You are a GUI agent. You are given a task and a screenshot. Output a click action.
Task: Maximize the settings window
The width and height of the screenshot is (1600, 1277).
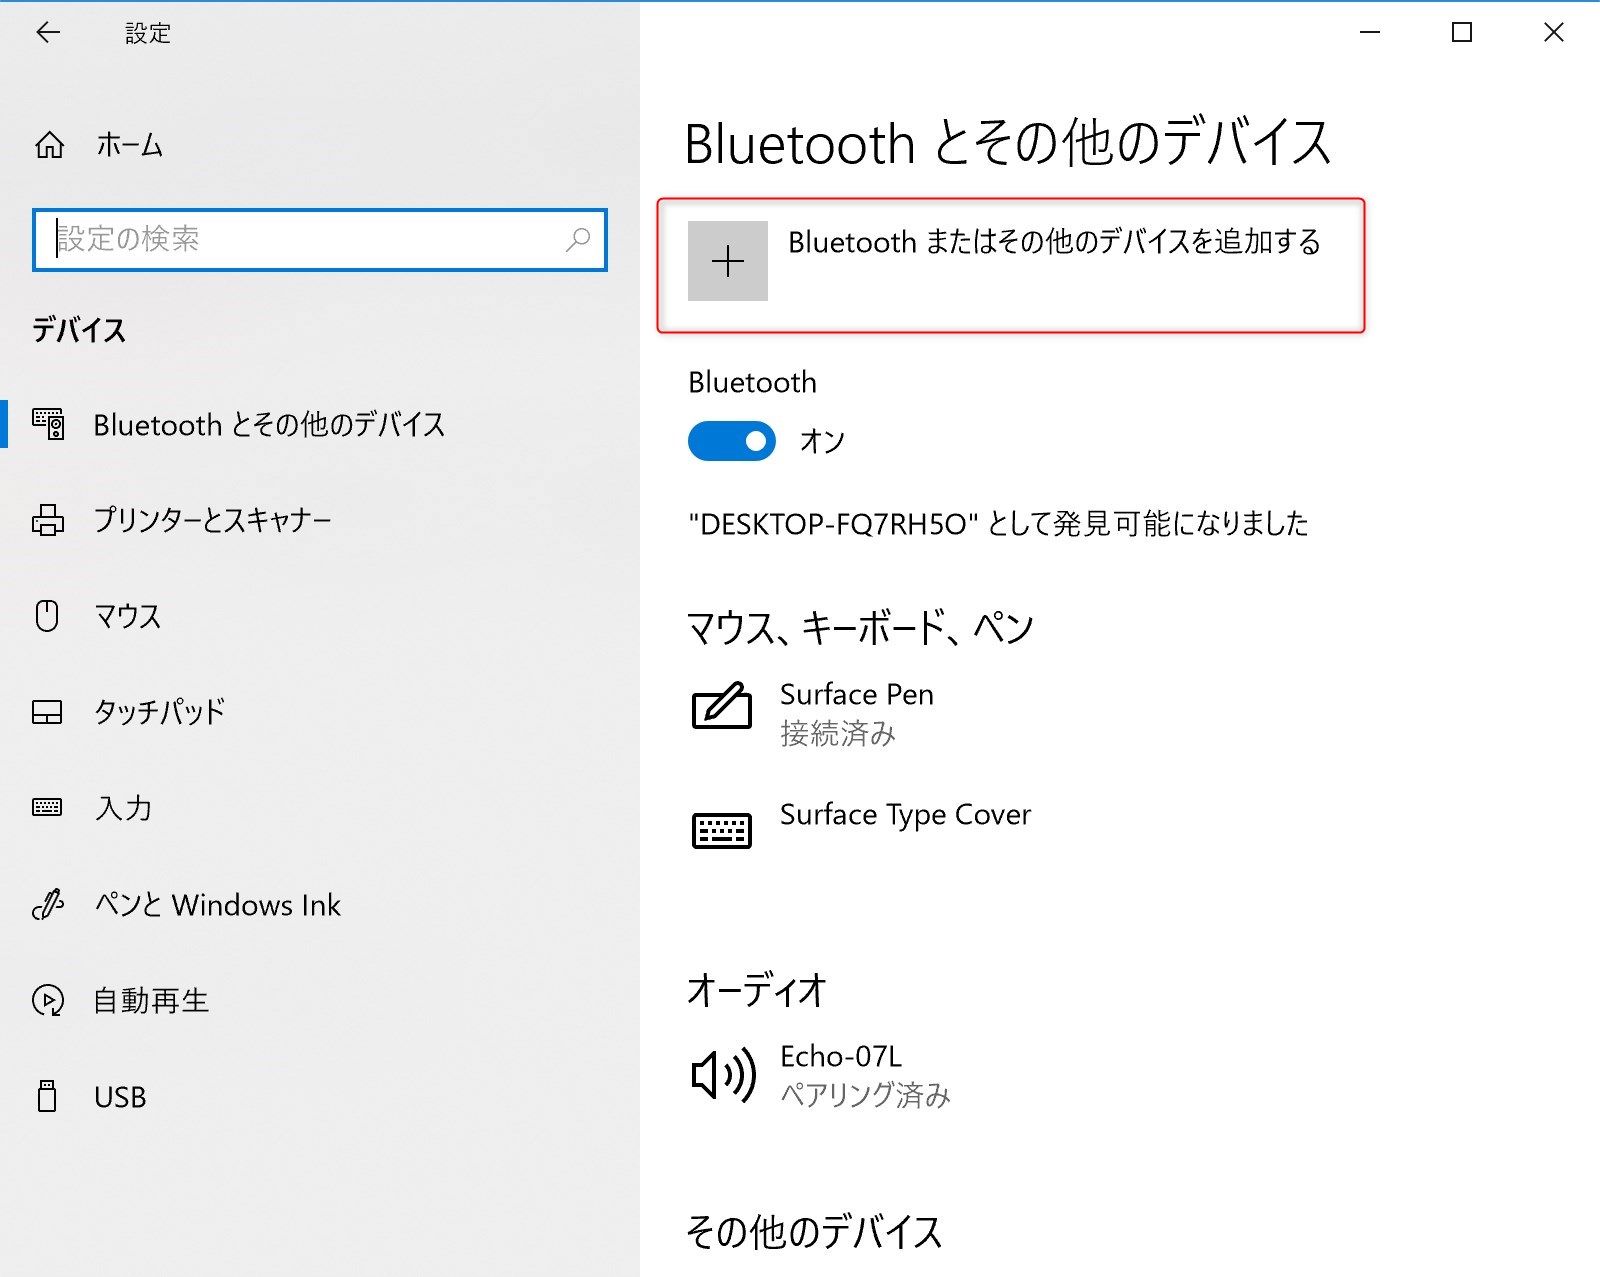[x=1462, y=32]
